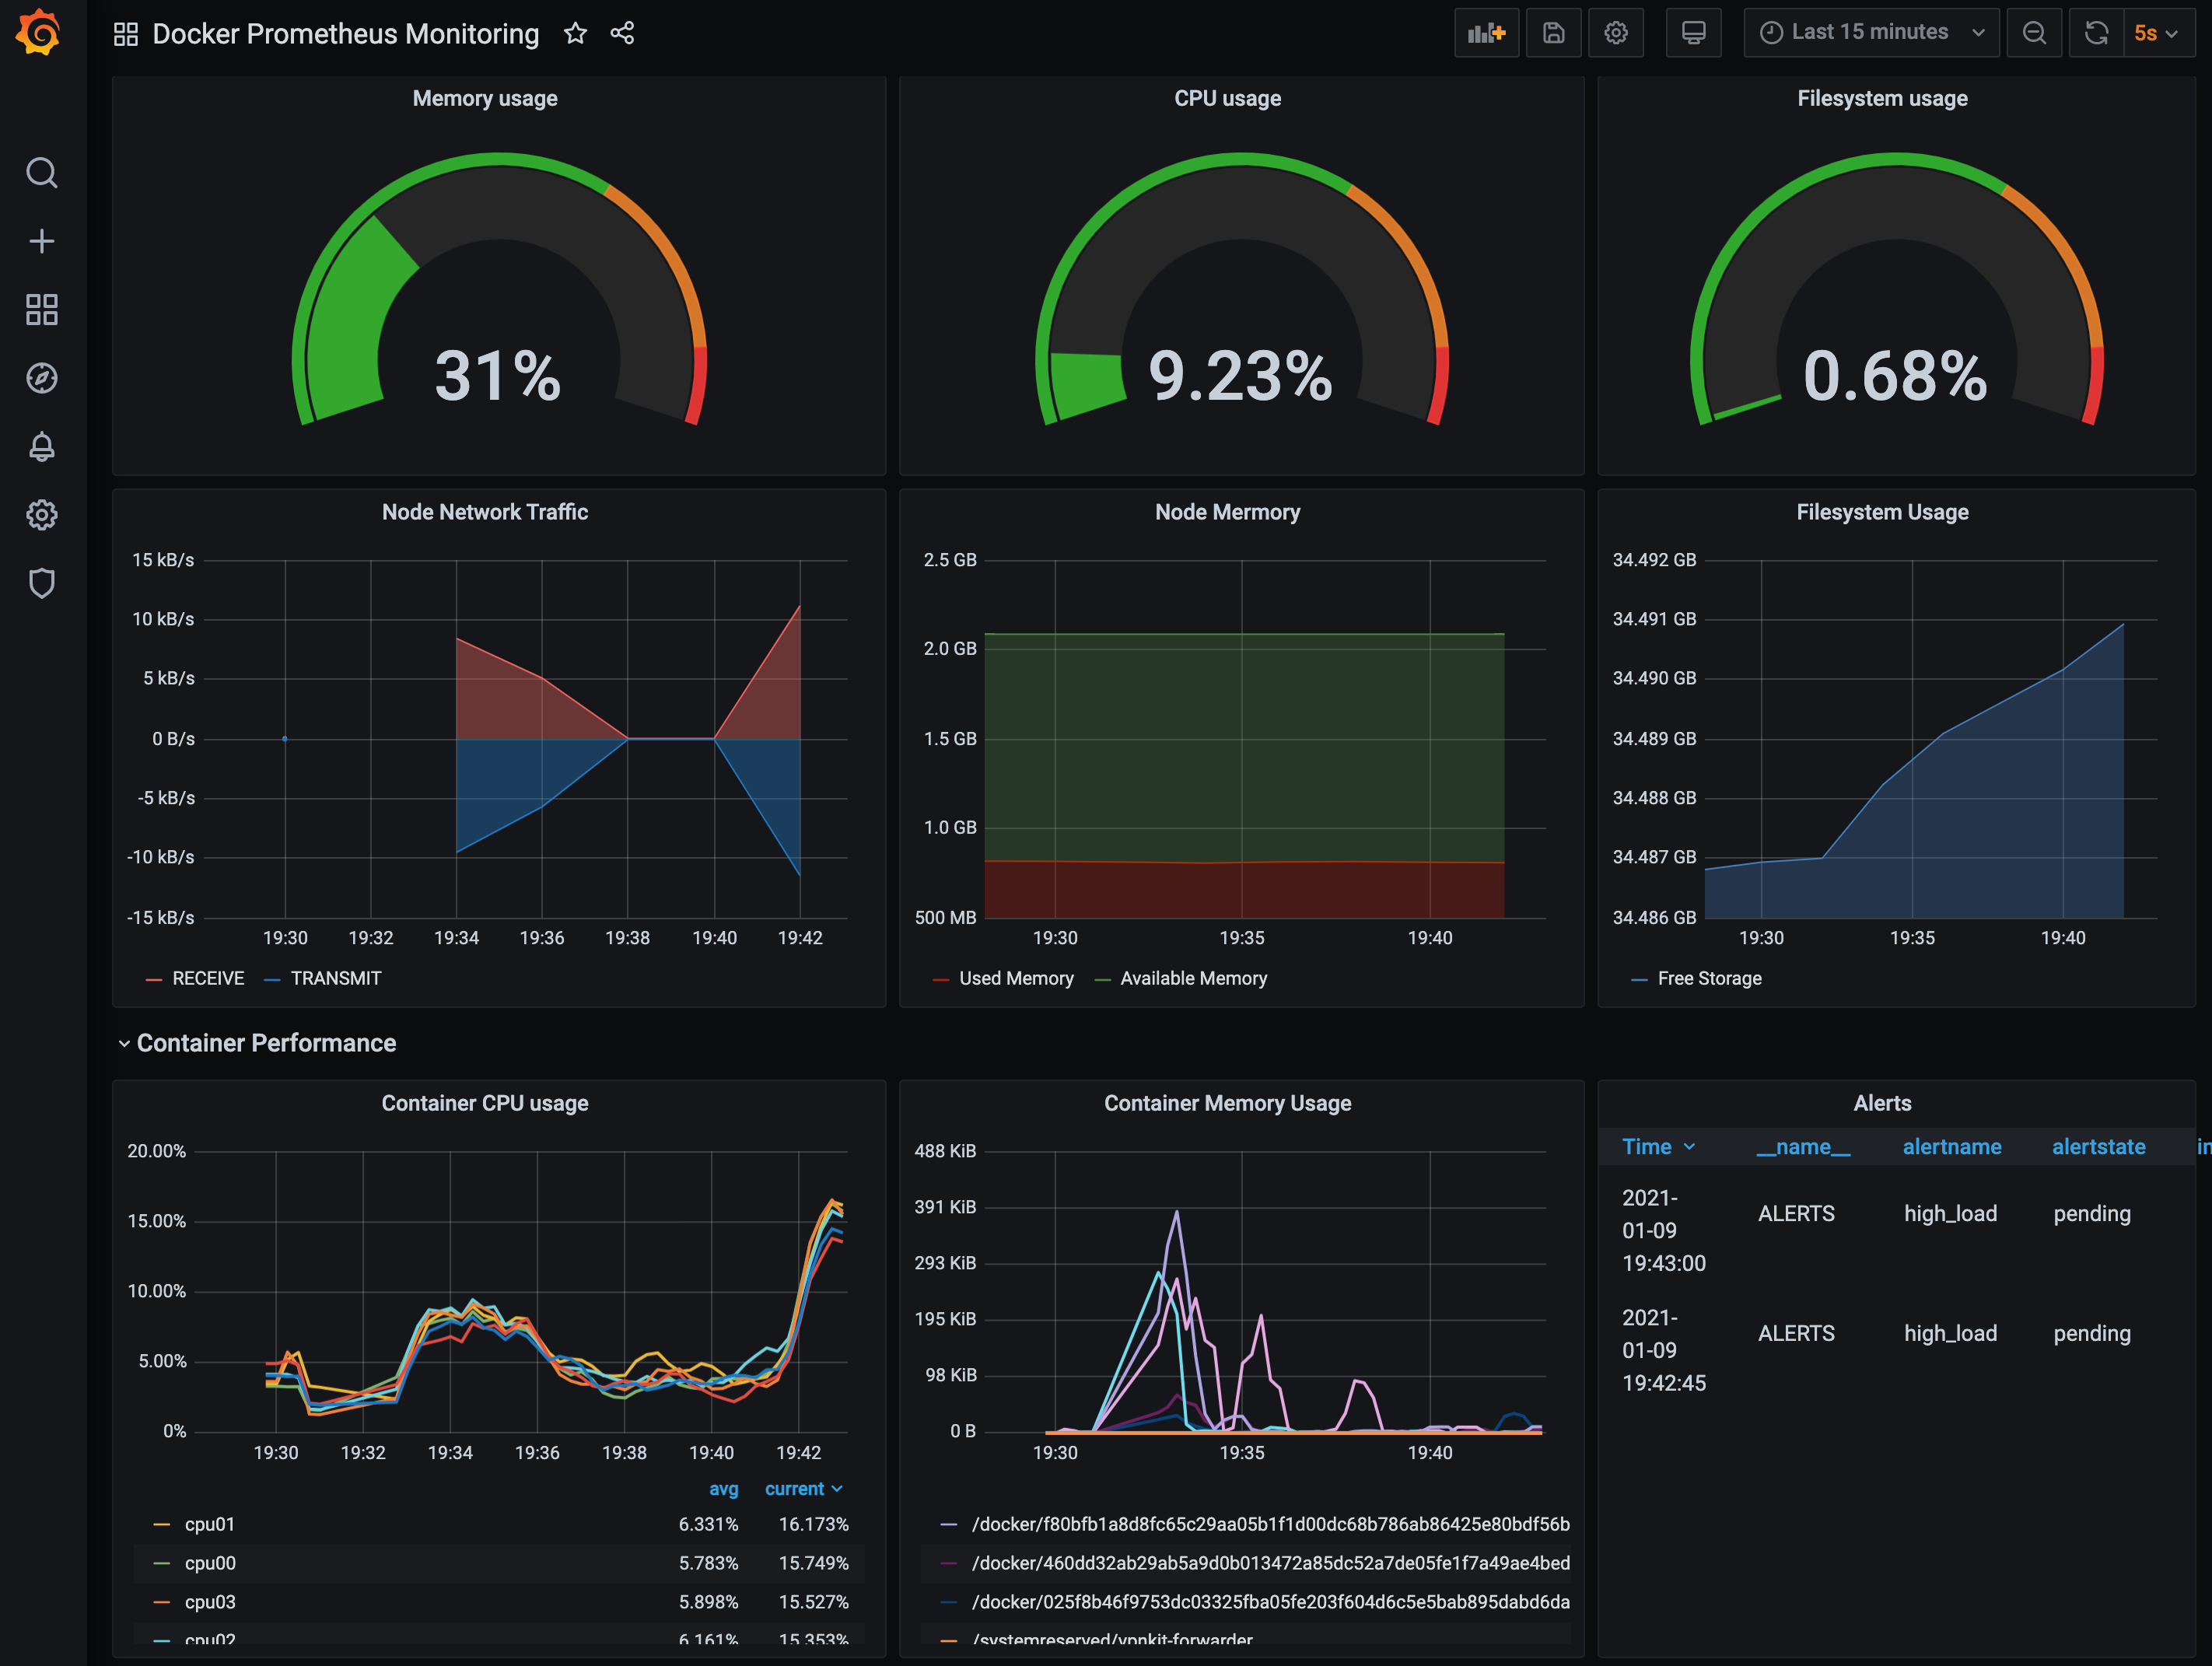
Task: Toggle cpu01 series in CPU legend
Action: coord(209,1524)
